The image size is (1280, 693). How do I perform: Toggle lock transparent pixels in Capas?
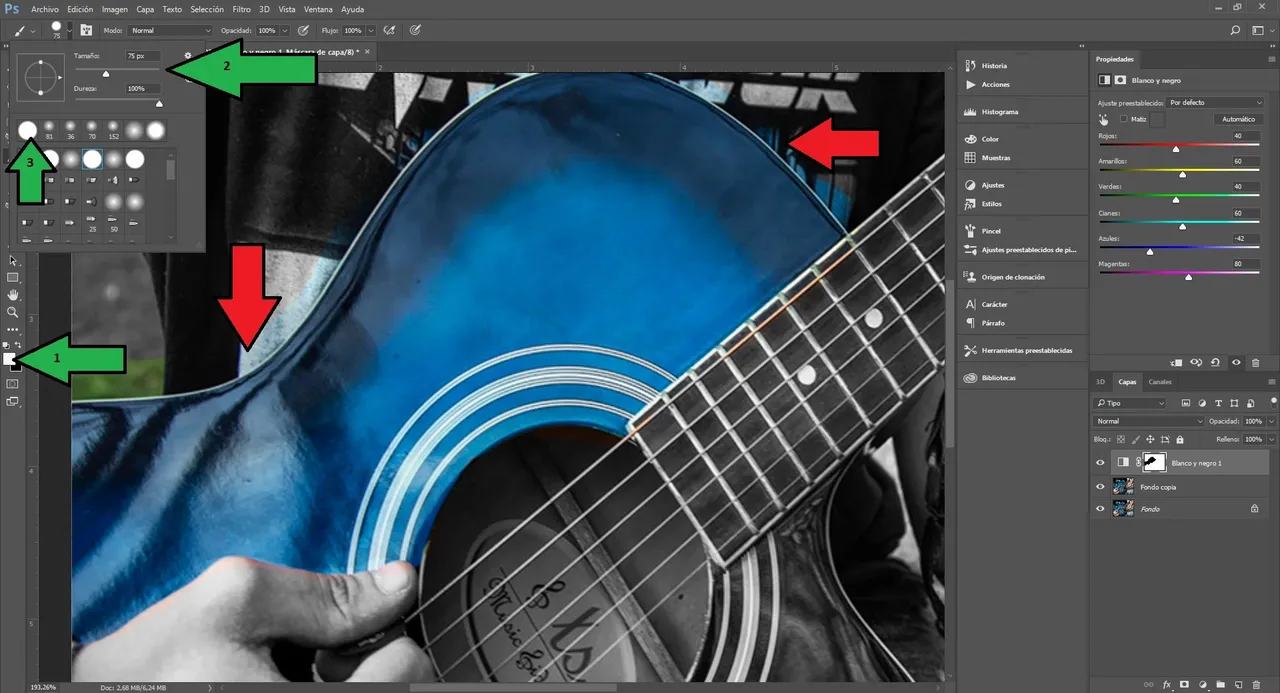click(x=1121, y=439)
